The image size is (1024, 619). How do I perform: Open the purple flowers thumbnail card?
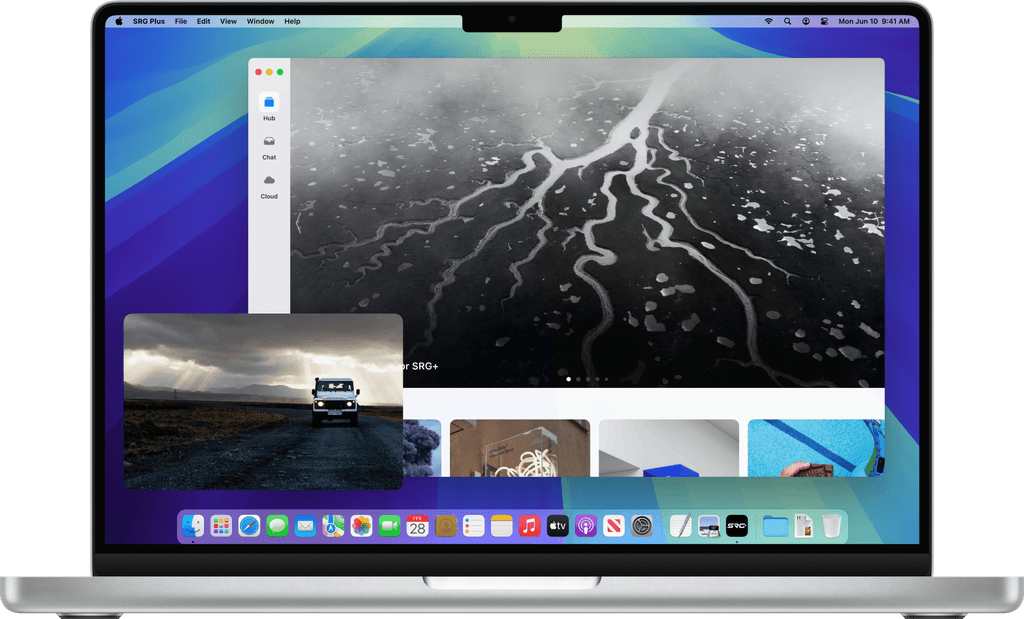[x=422, y=448]
